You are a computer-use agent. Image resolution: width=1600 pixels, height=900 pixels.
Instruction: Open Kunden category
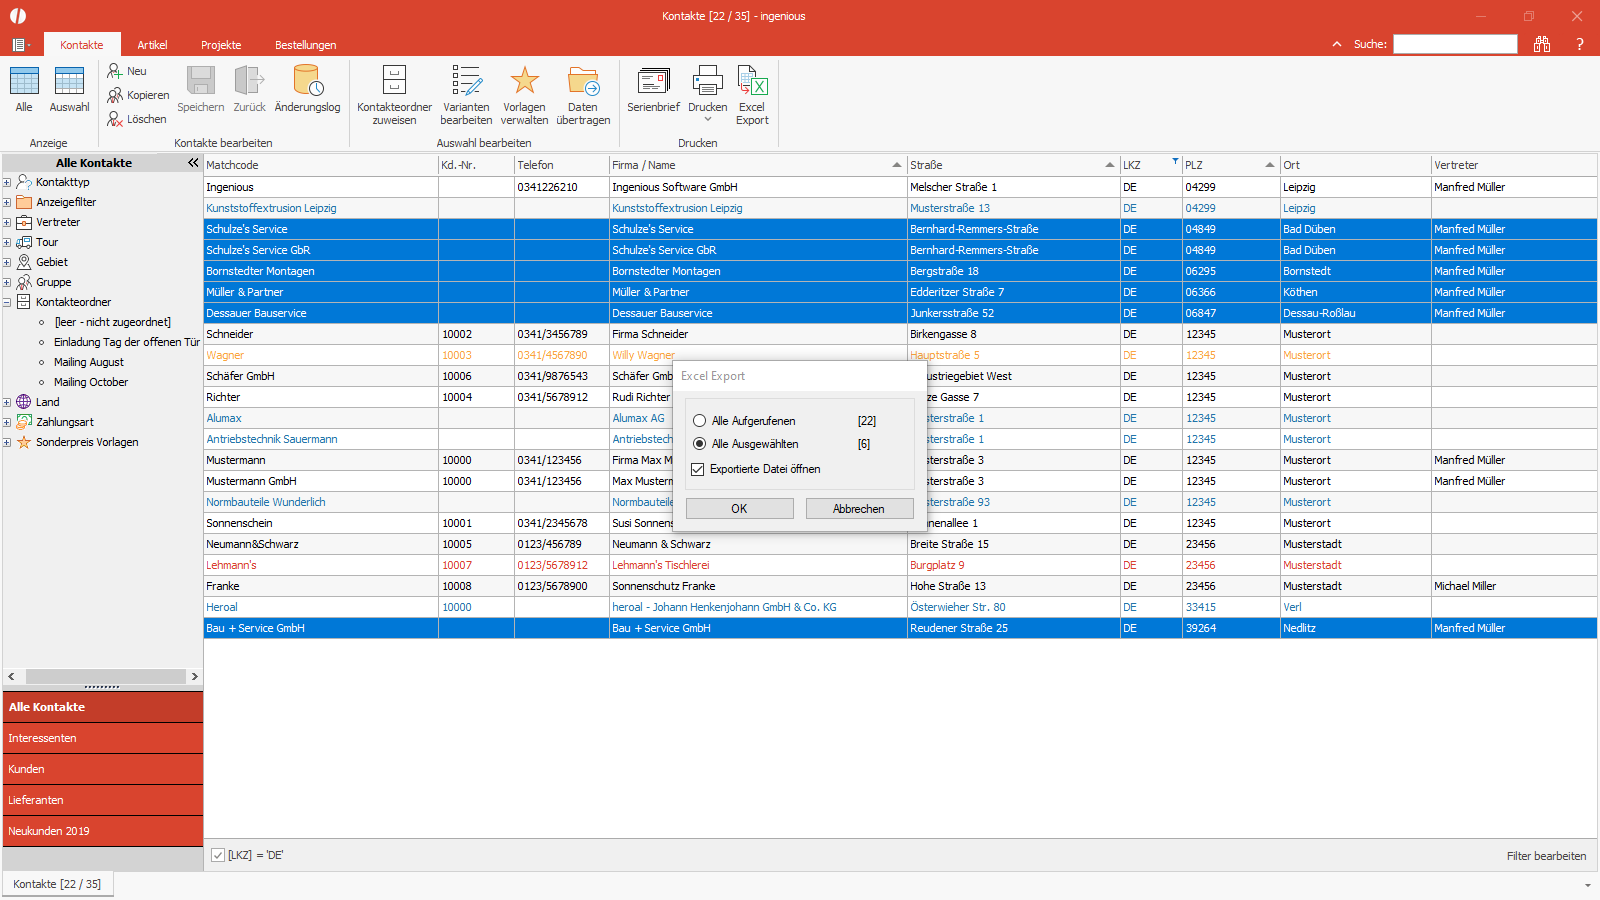point(103,769)
